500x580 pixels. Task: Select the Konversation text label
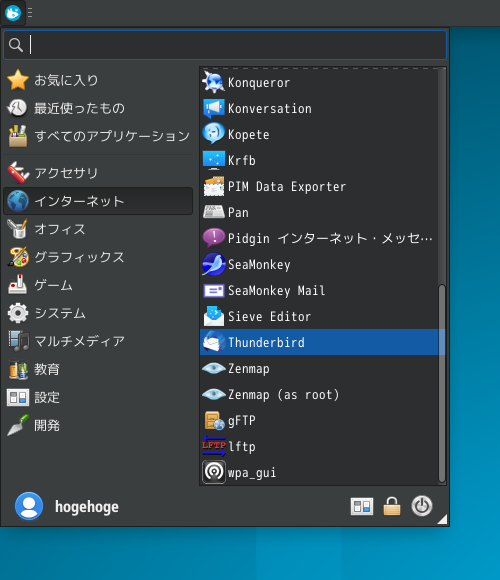coord(270,109)
